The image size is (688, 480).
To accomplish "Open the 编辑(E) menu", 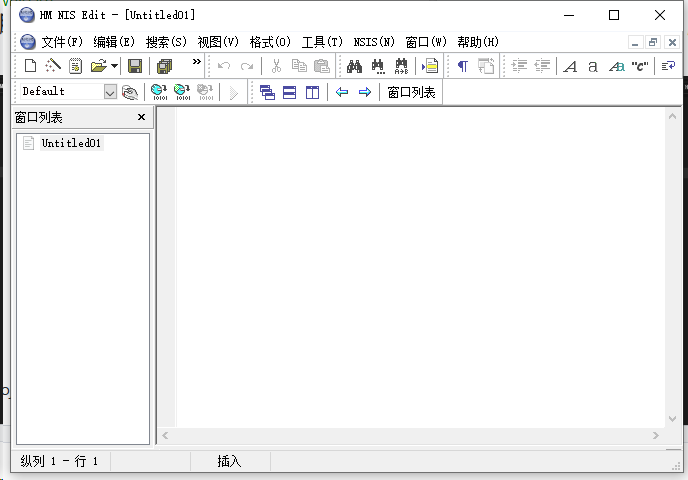I will point(114,42).
